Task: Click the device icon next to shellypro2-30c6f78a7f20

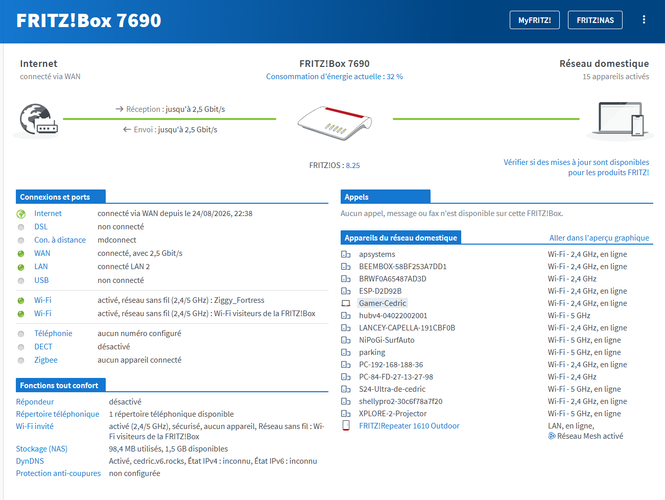Action: (346, 401)
